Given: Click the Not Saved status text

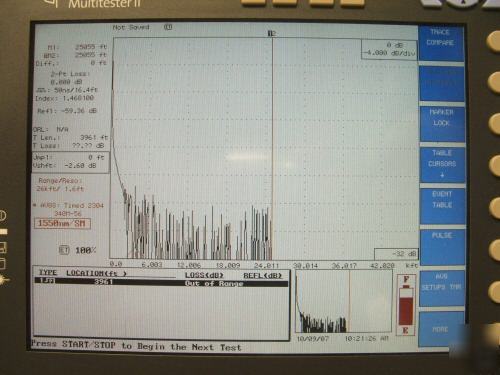Looking at the screenshot, I should [131, 27].
